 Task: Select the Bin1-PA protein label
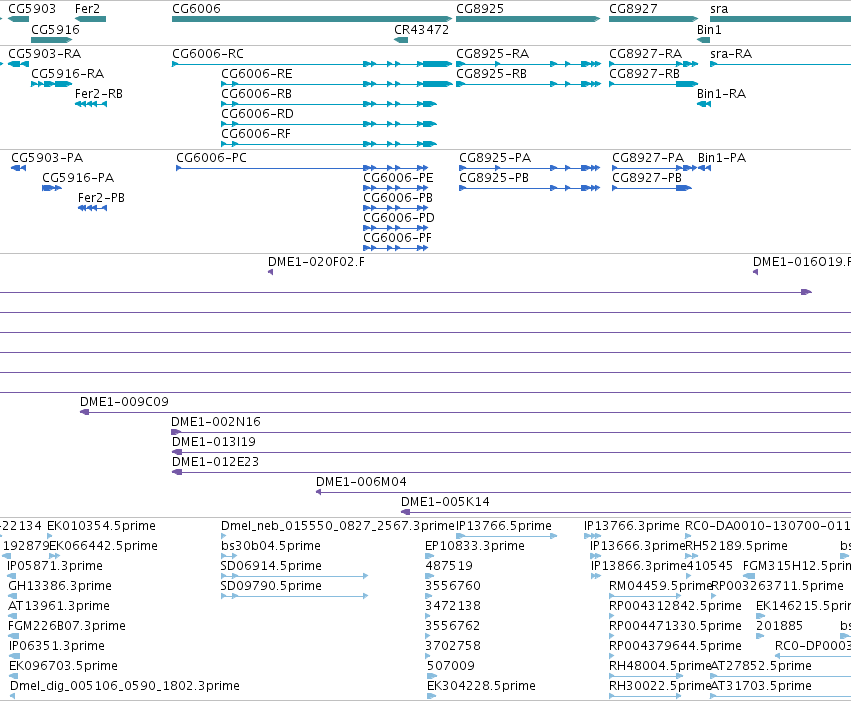[722, 158]
